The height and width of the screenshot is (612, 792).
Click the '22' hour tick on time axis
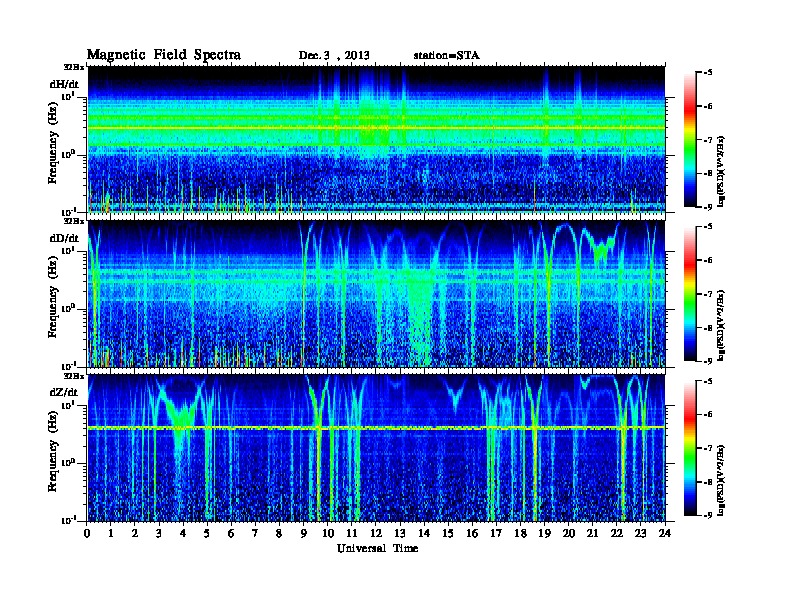click(x=617, y=534)
